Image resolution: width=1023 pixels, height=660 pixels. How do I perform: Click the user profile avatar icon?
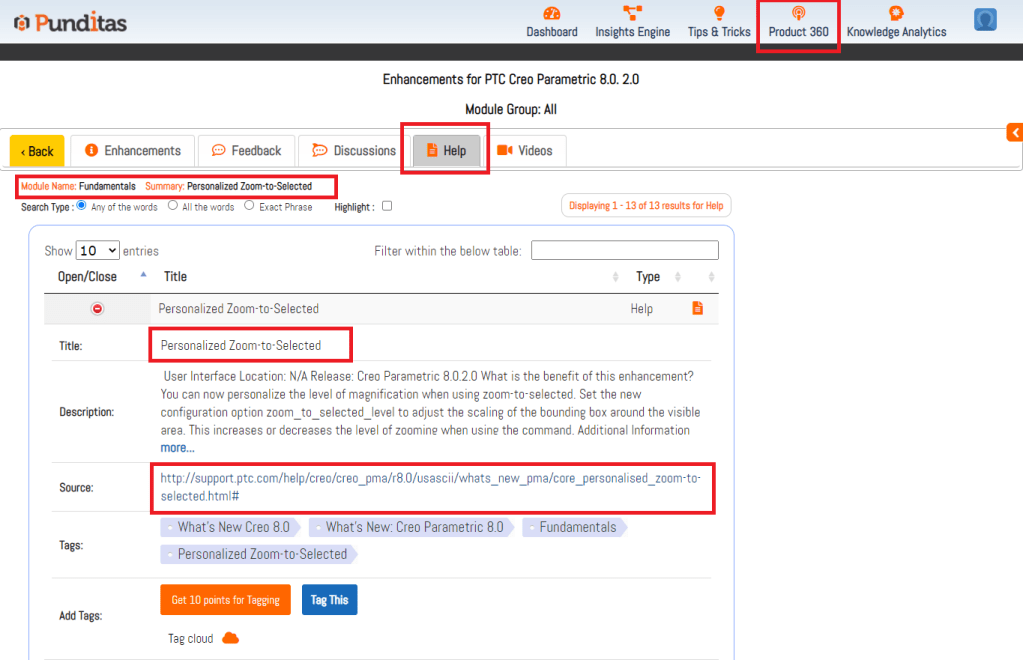(985, 20)
